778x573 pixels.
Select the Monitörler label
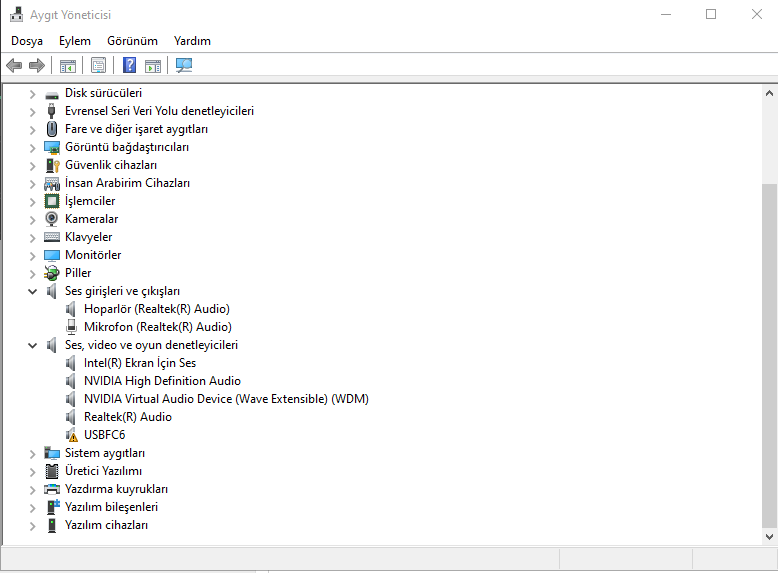click(93, 255)
